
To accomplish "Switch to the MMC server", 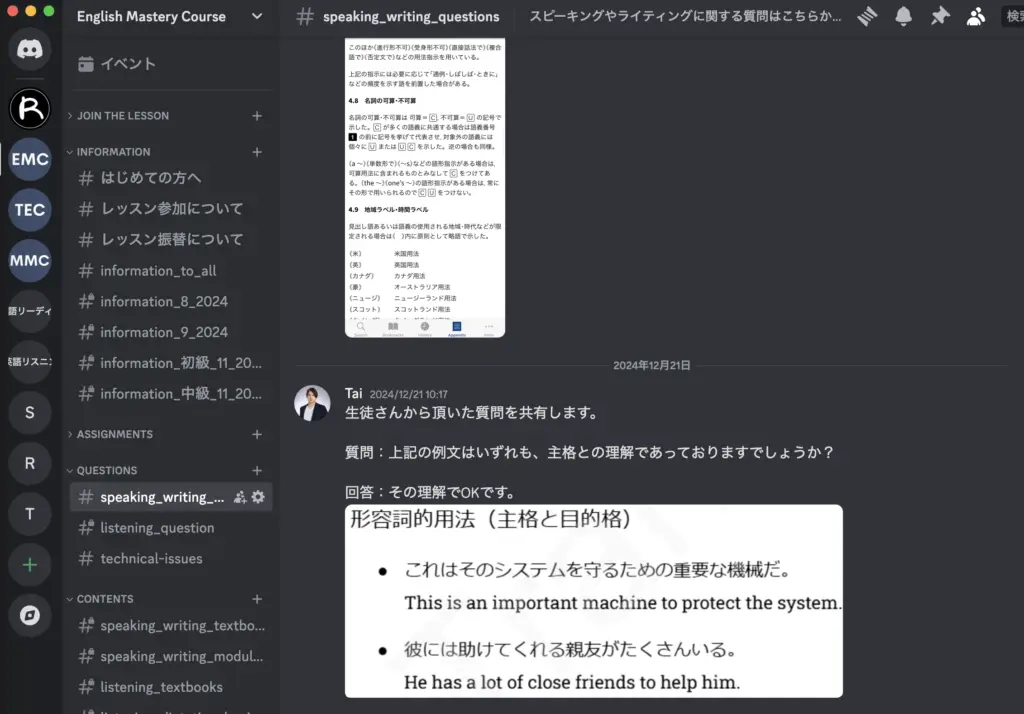I will (30, 261).
